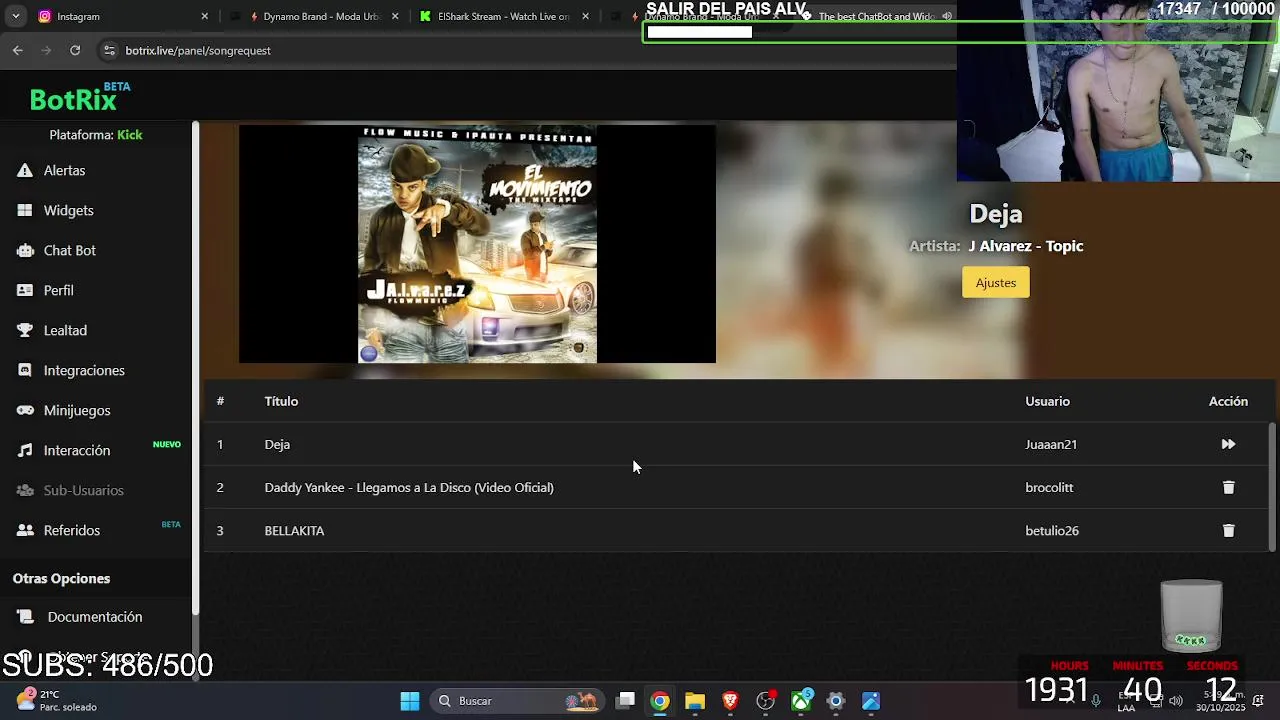
Task: Close the ElShark Stream tab
Action: pyautogui.click(x=585, y=16)
